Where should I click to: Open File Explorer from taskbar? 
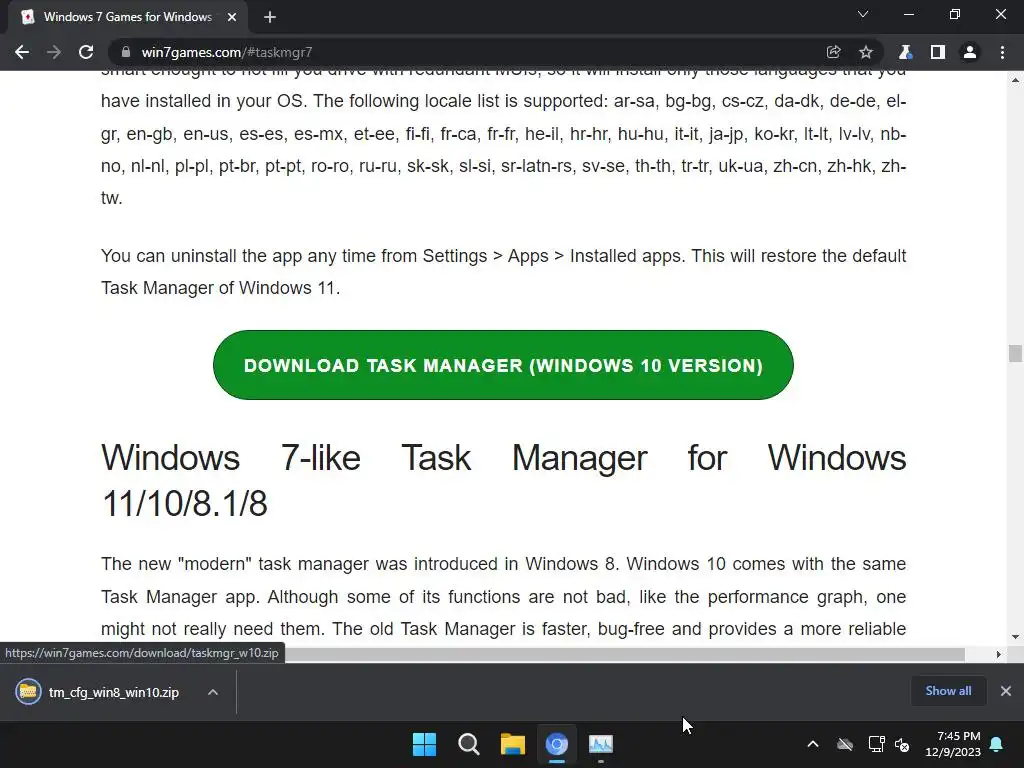513,744
